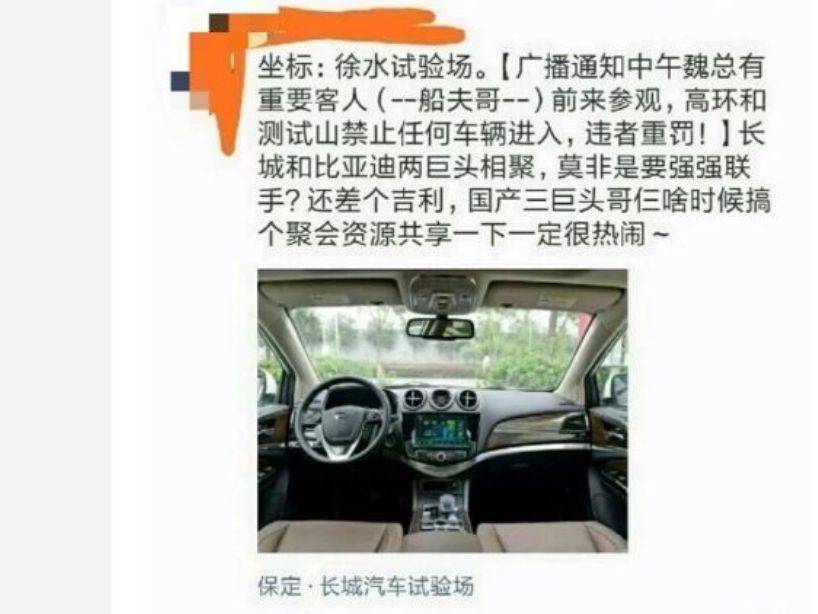Click the passenger side sun visor
Viewport: 818px width, 614px height.
(555, 295)
